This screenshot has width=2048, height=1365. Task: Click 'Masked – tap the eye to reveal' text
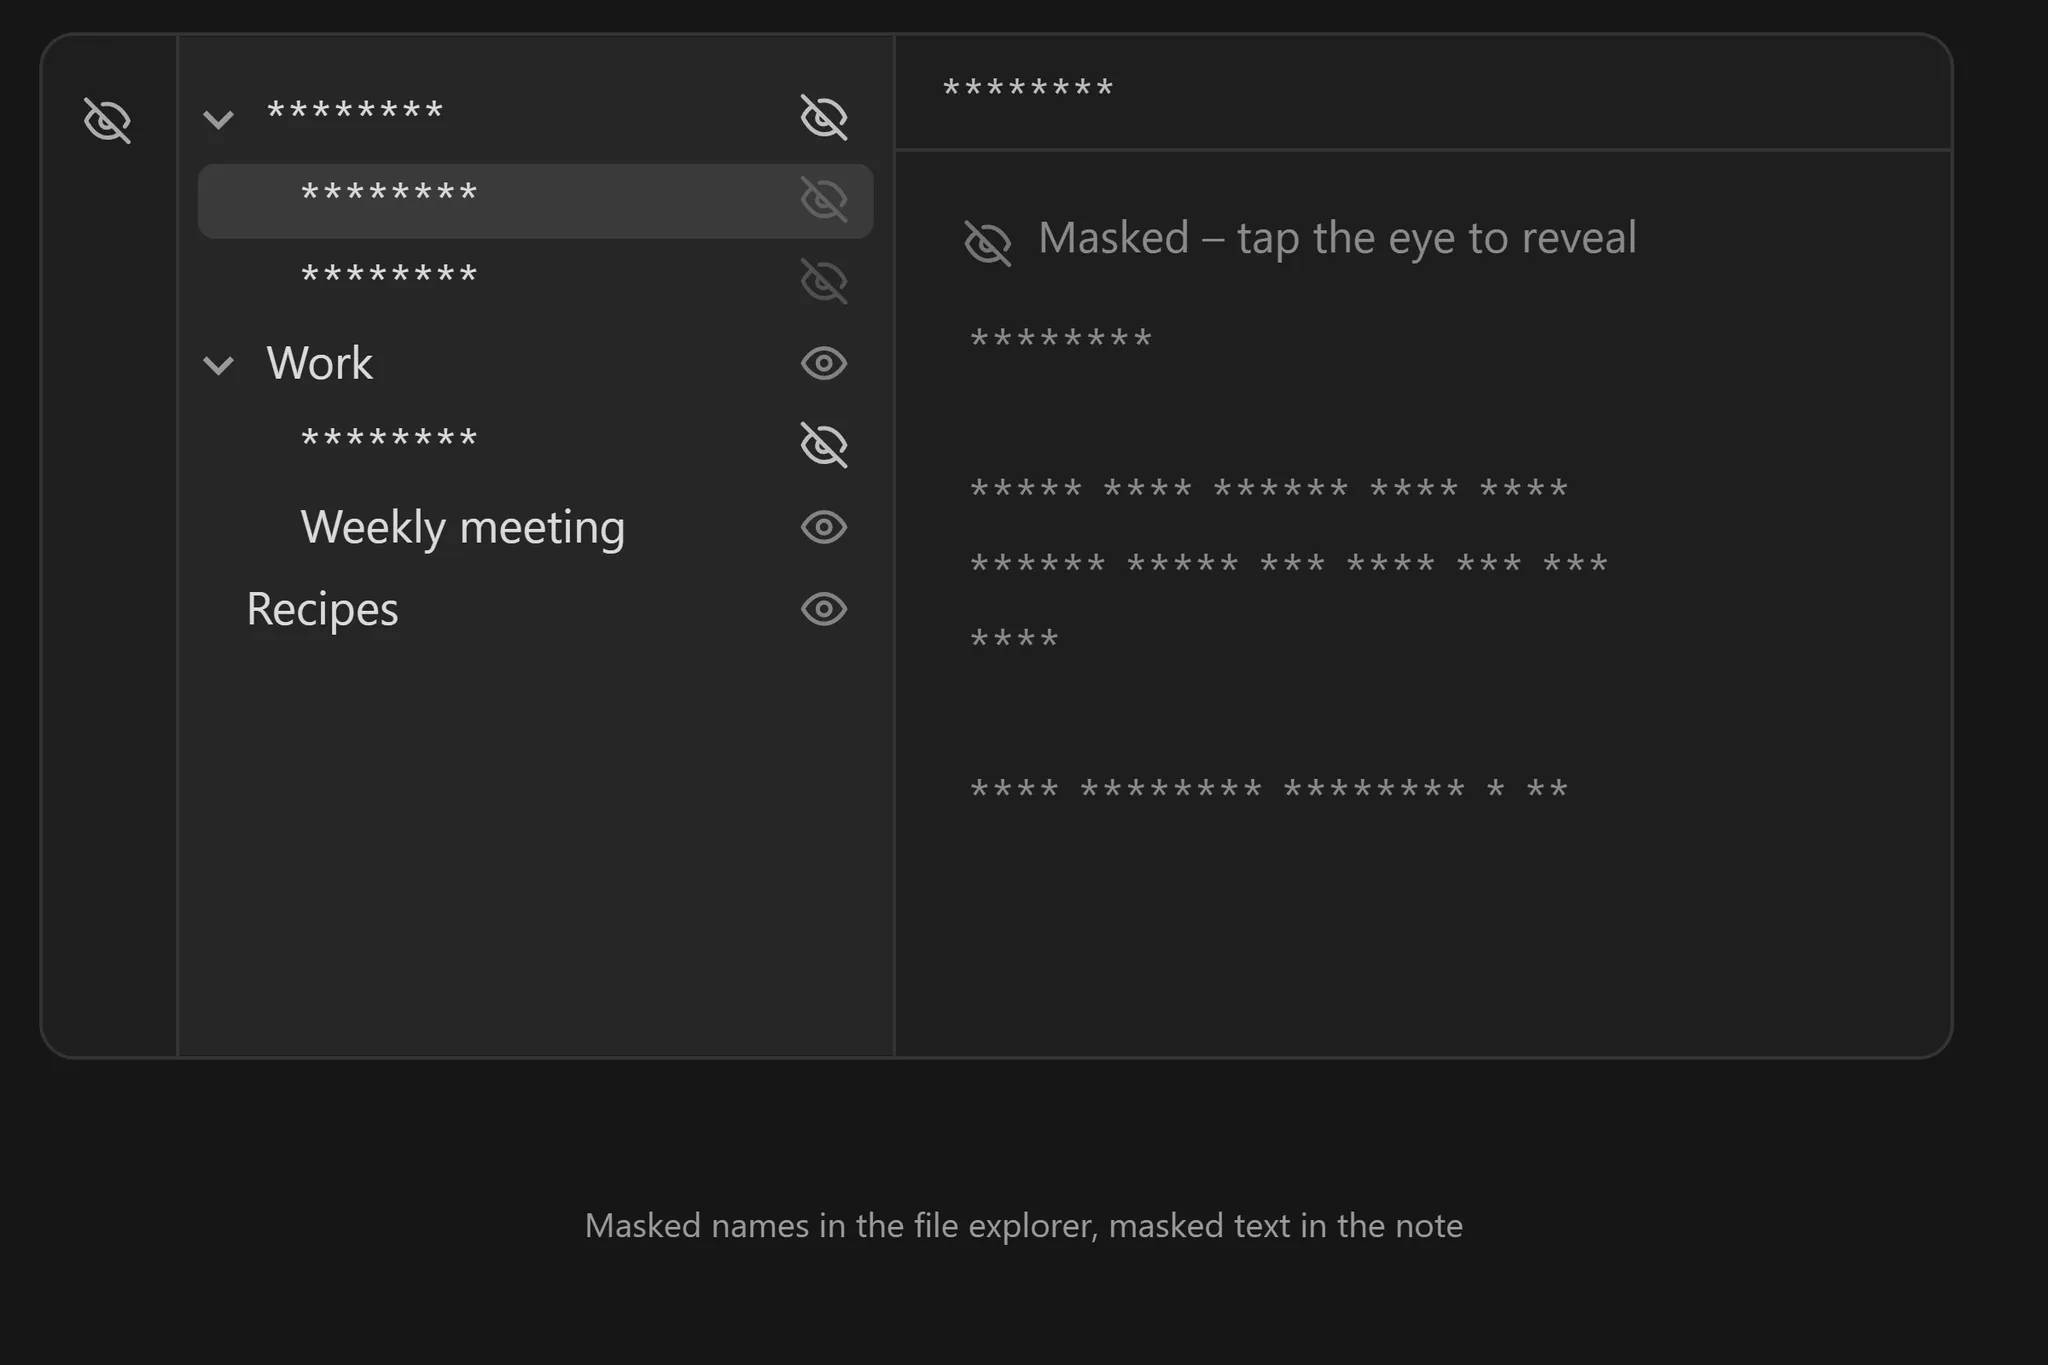tap(1337, 239)
